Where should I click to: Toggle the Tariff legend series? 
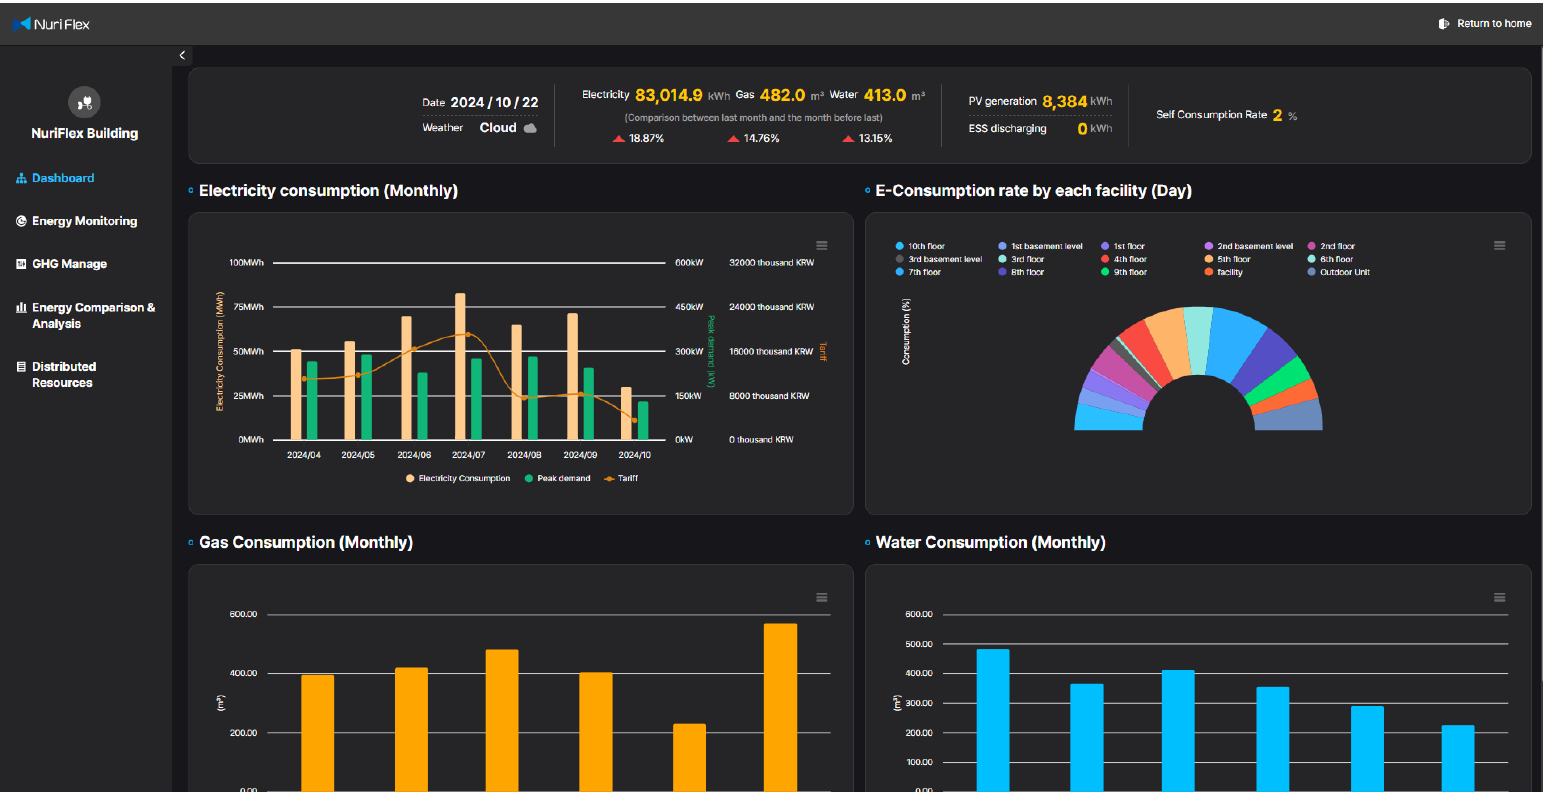(620, 479)
